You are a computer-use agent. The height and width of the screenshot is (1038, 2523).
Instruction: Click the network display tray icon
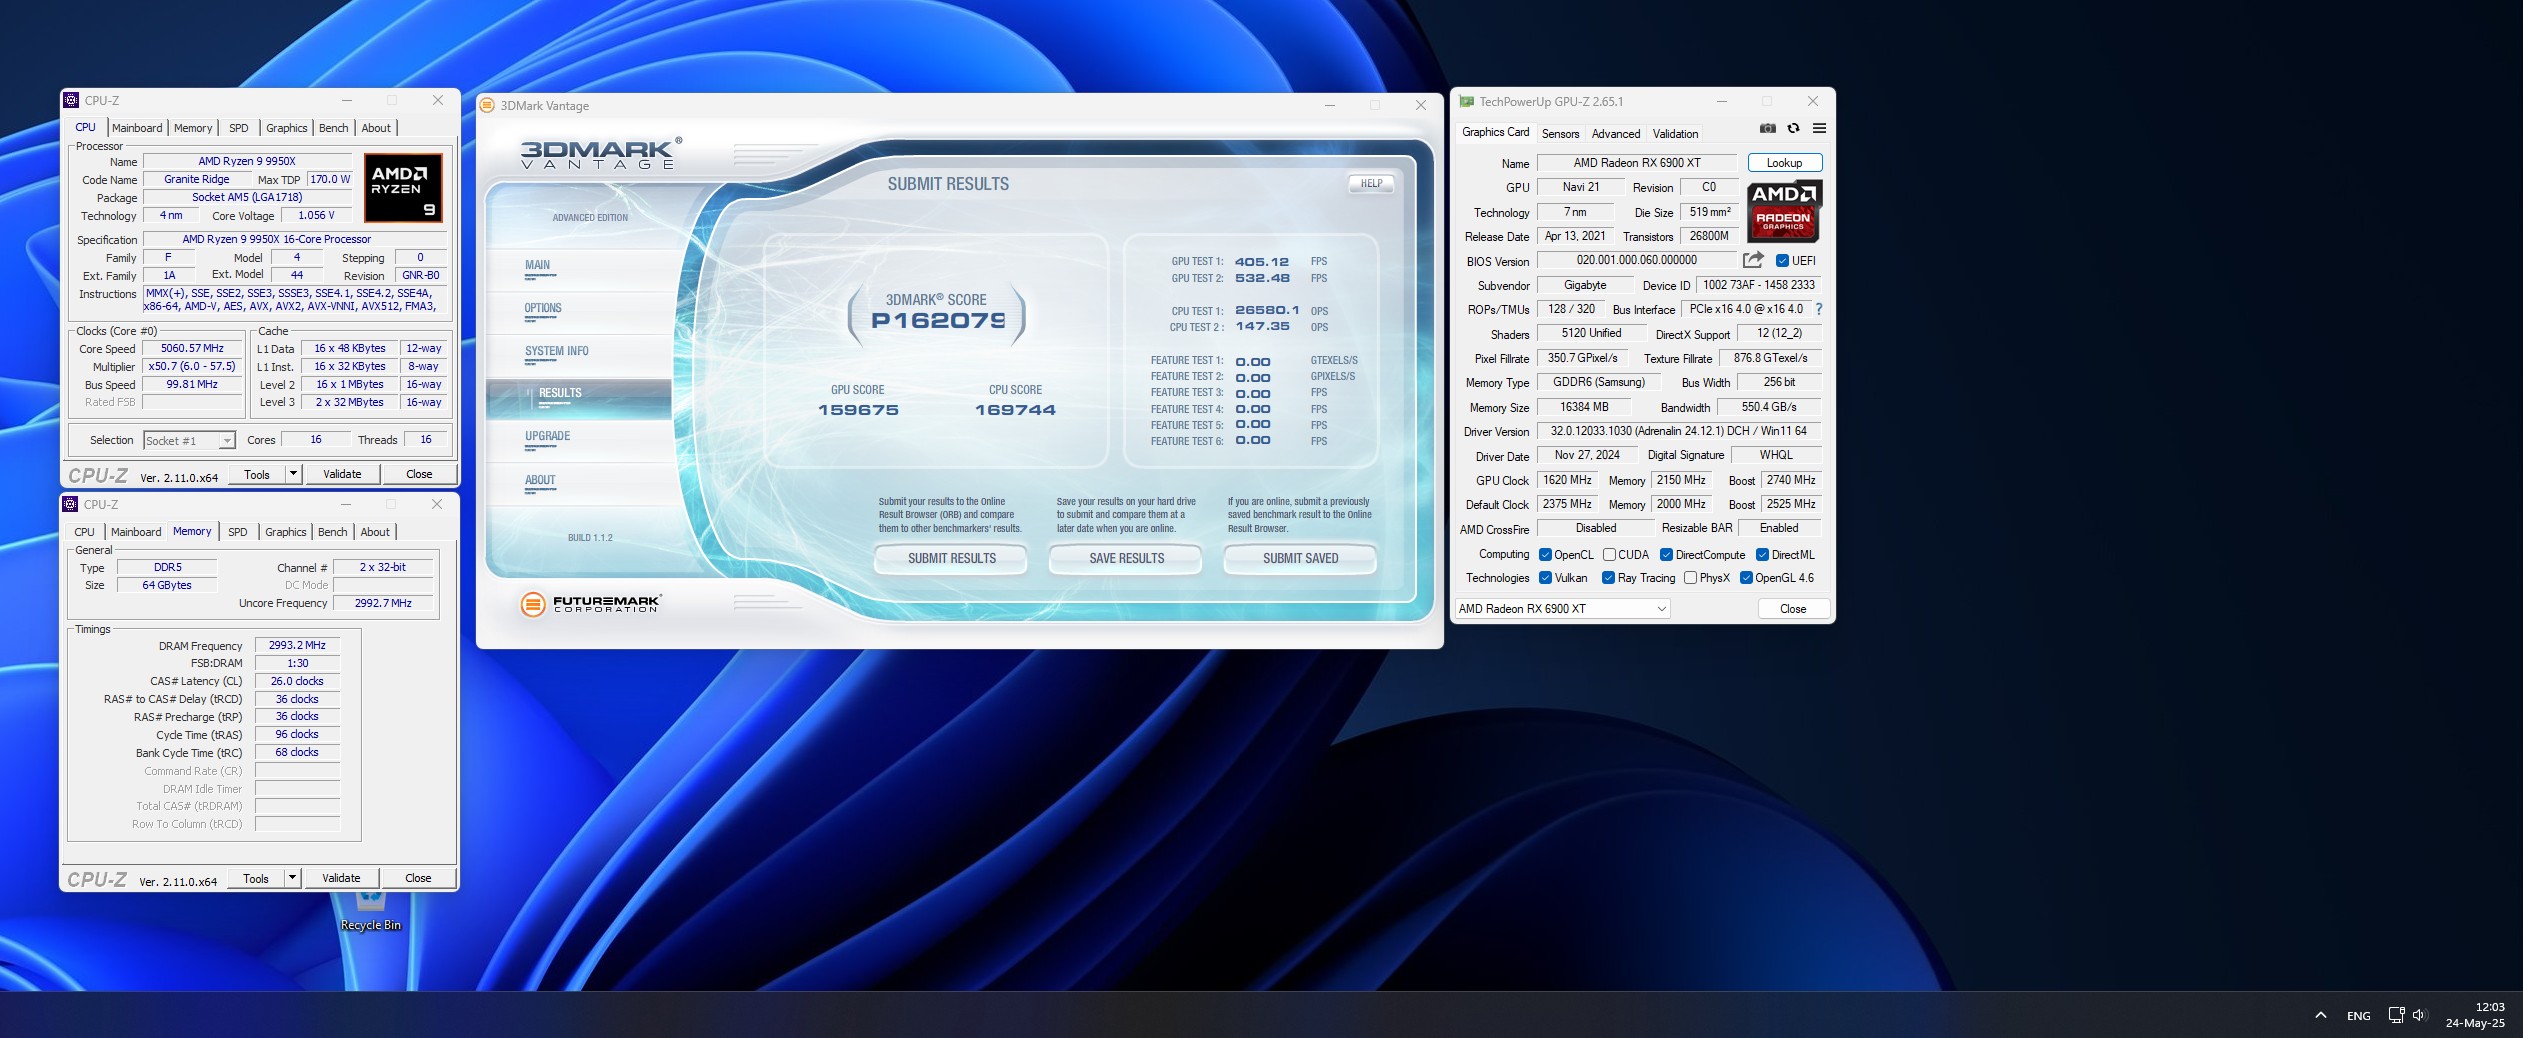pos(2395,1015)
